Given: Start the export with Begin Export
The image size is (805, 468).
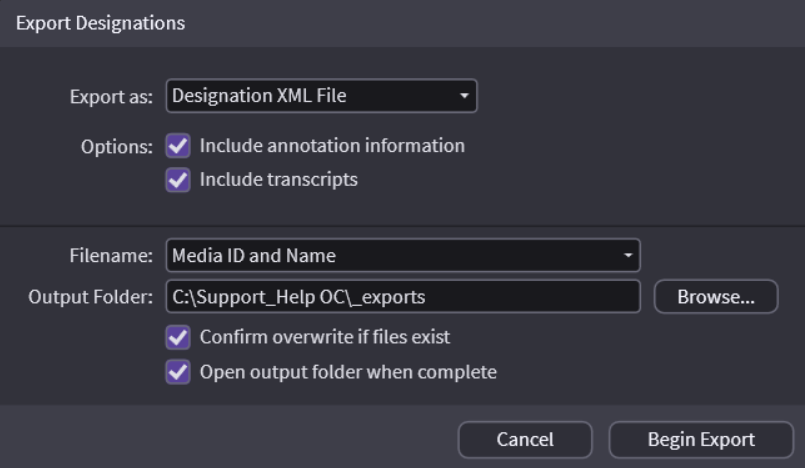Looking at the screenshot, I should 700,439.
